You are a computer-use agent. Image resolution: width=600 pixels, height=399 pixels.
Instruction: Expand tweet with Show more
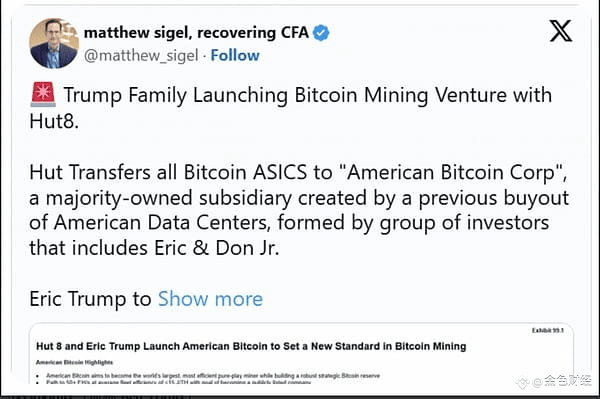[x=210, y=299]
